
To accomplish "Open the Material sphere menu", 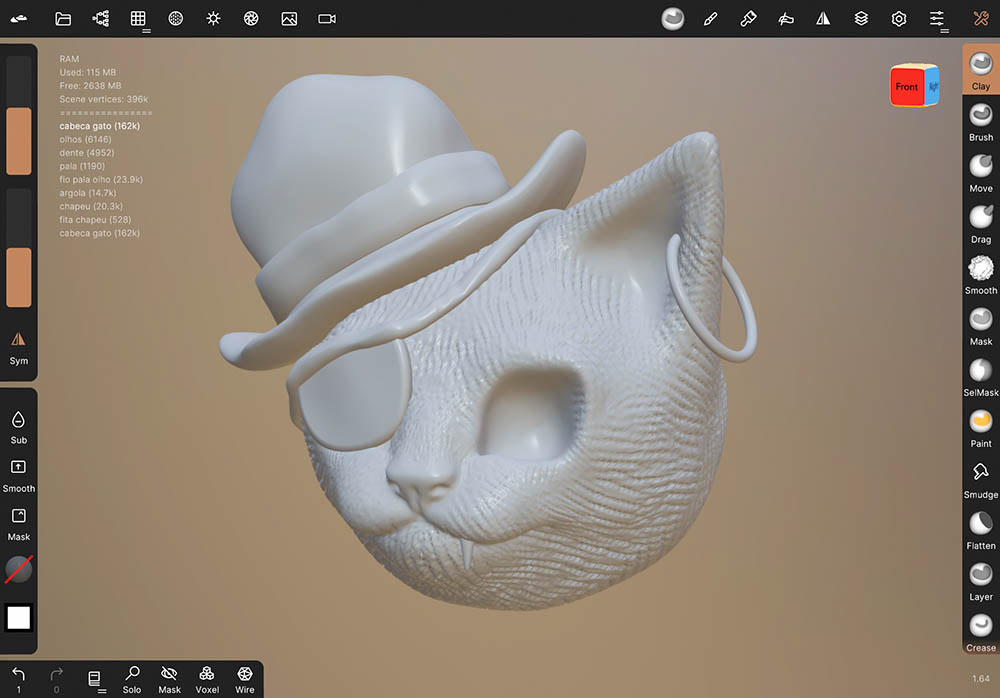I will coord(175,19).
